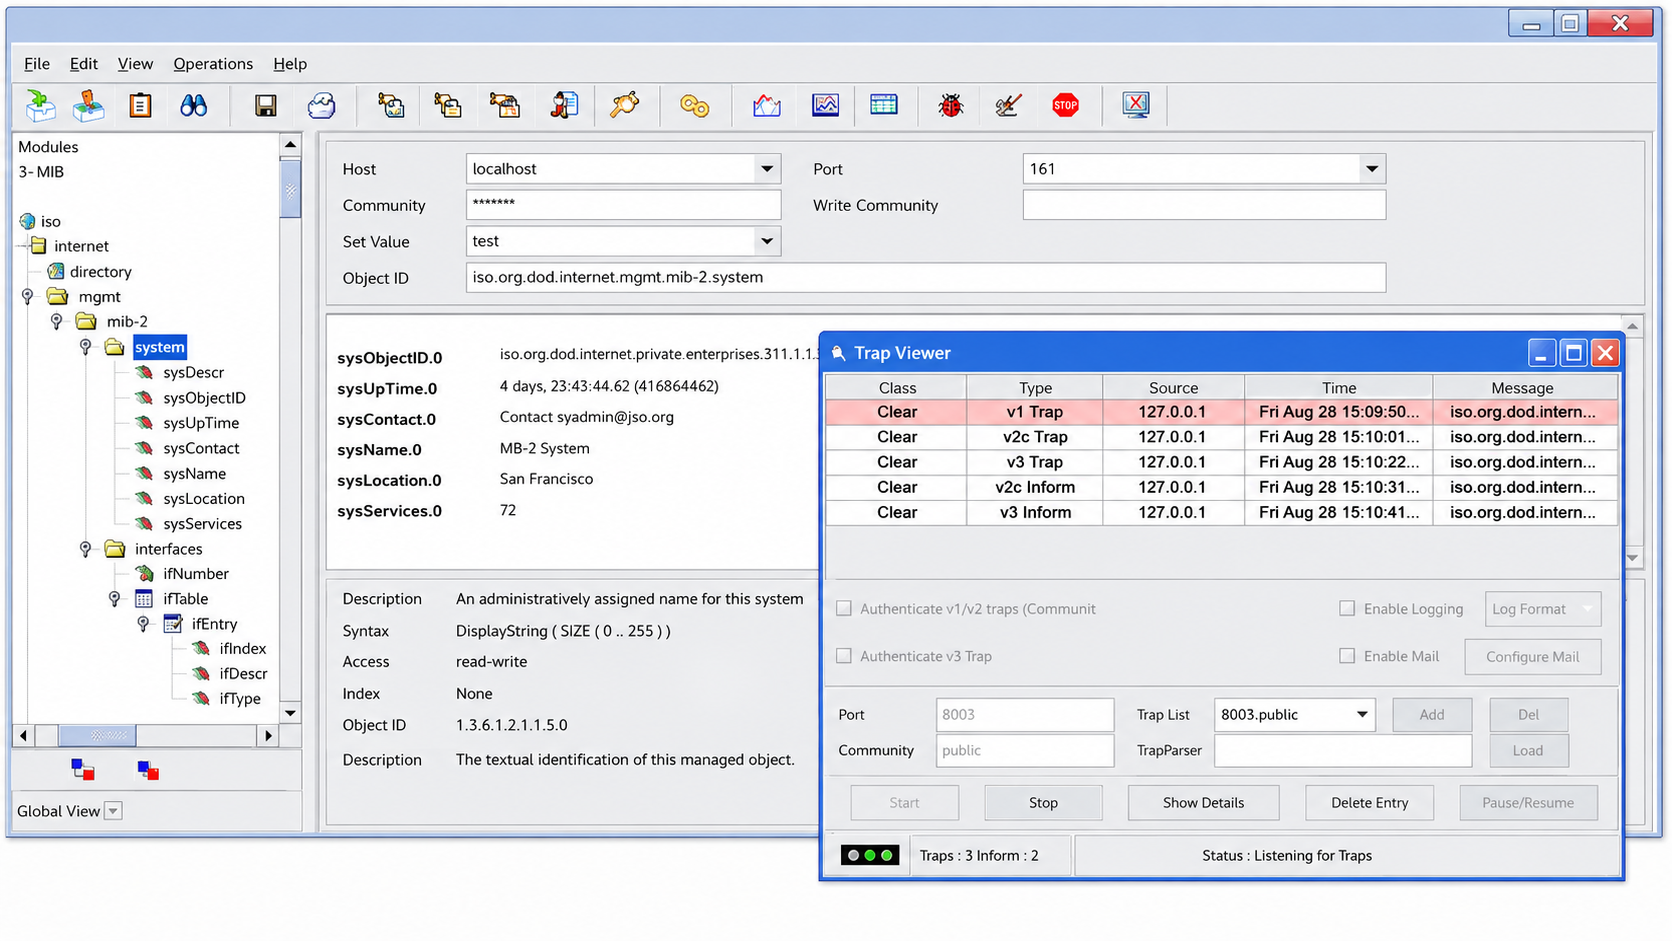Click the ifTable table icon in tree
1672x941 pixels.
(144, 599)
